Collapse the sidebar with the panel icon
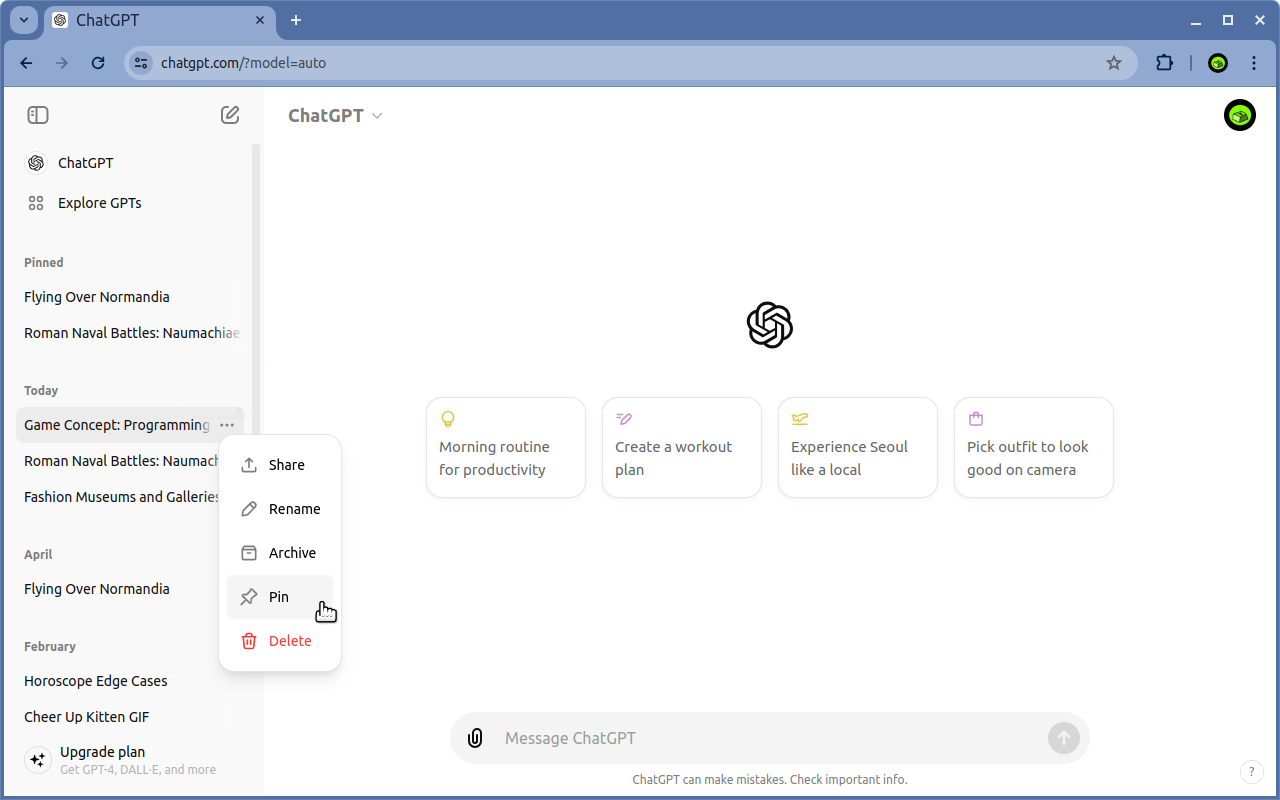 tap(38, 115)
